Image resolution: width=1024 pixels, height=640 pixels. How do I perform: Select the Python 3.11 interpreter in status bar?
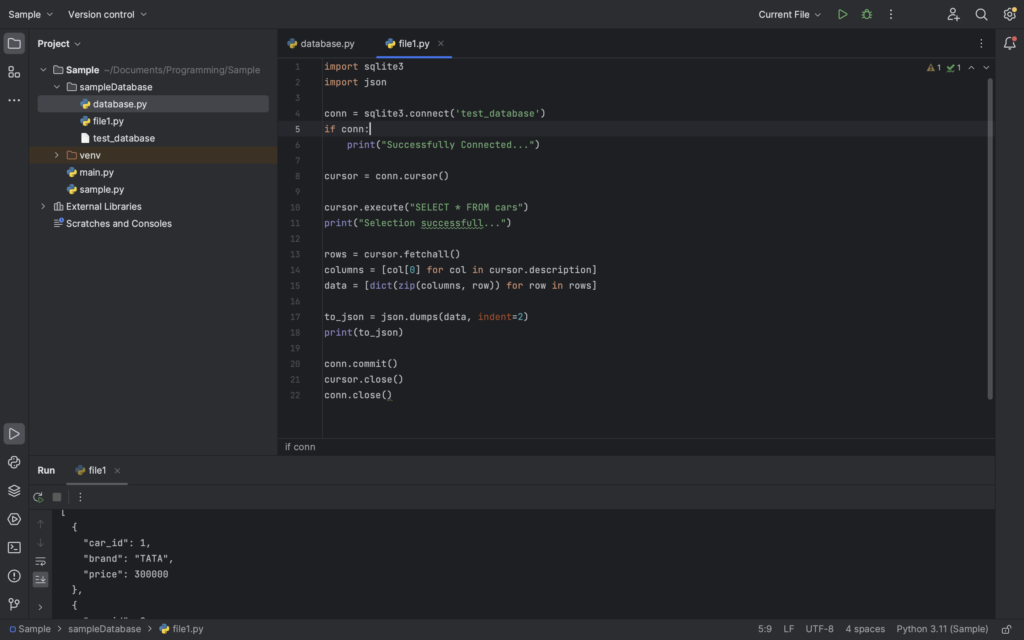coord(941,628)
